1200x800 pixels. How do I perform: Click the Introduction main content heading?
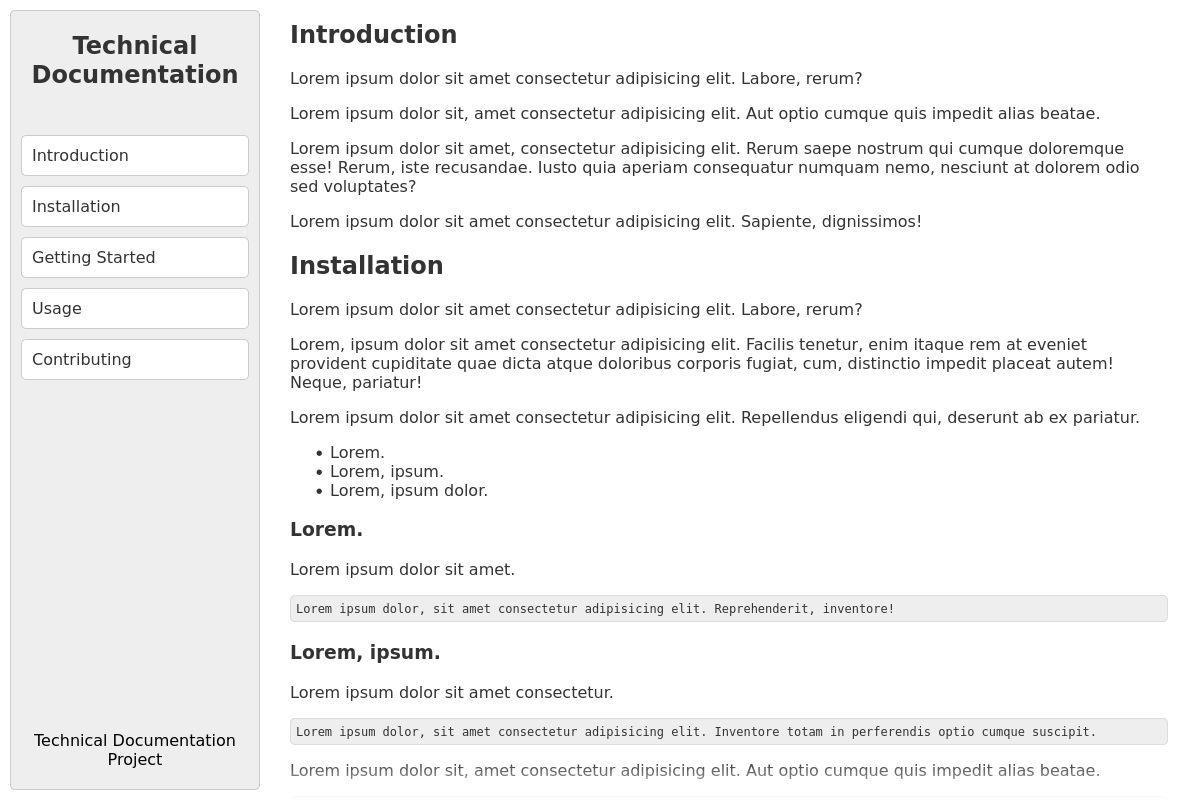click(x=373, y=35)
